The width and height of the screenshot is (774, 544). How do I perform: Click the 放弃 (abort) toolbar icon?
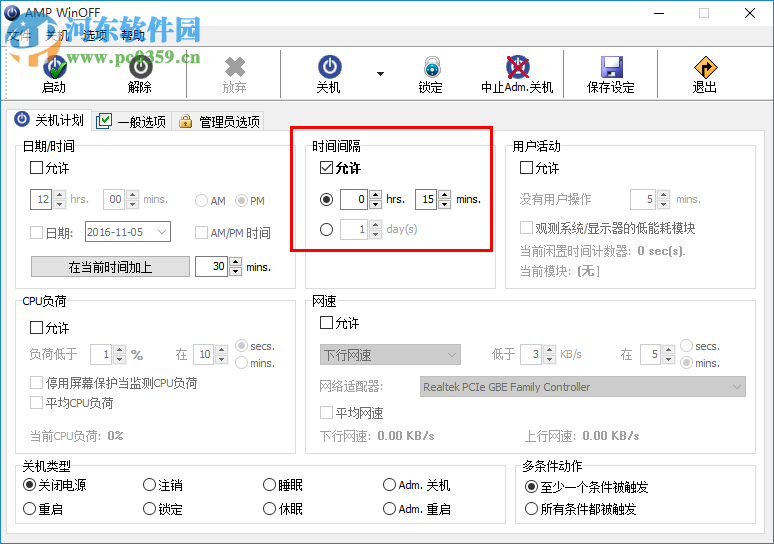tap(235, 68)
